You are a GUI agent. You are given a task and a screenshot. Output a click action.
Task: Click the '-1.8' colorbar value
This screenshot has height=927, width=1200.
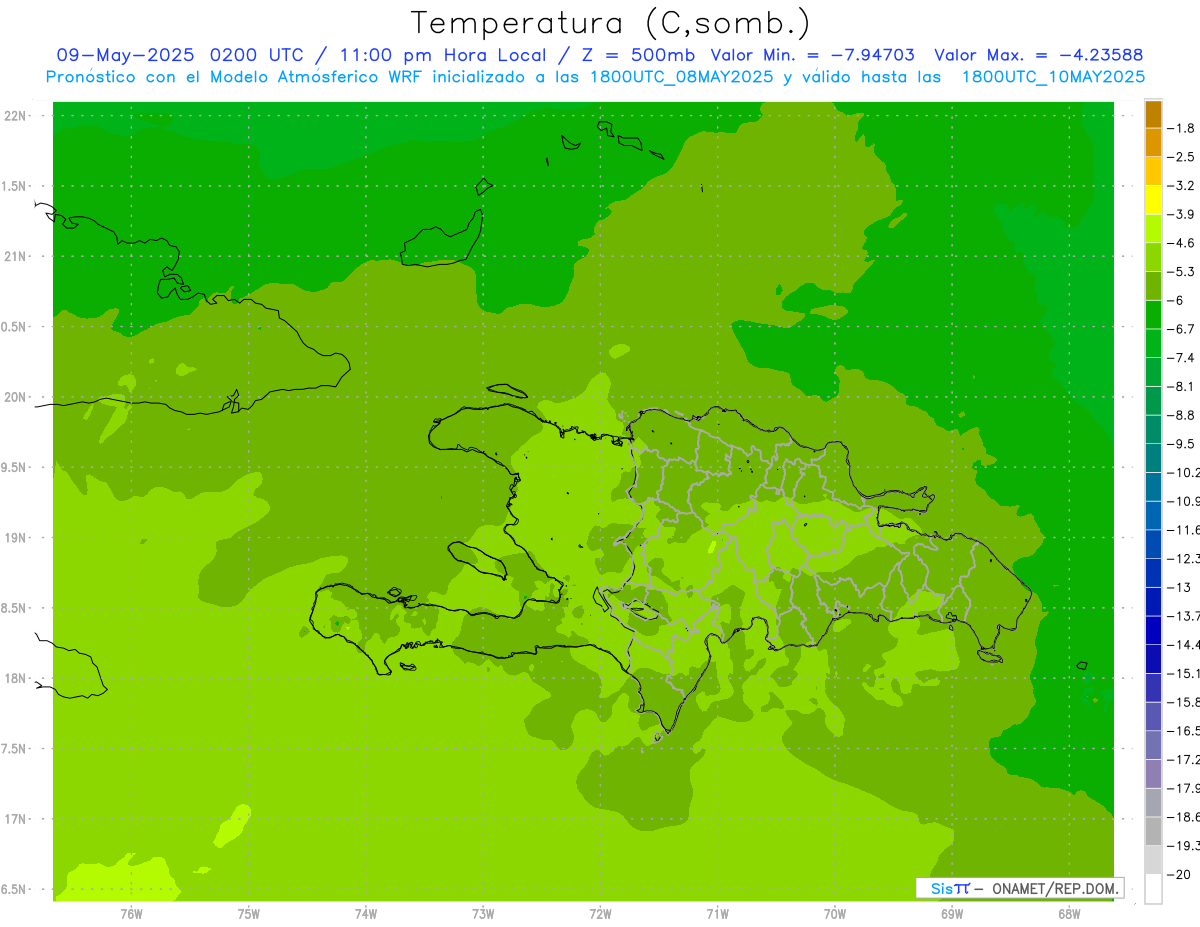(x=1181, y=128)
